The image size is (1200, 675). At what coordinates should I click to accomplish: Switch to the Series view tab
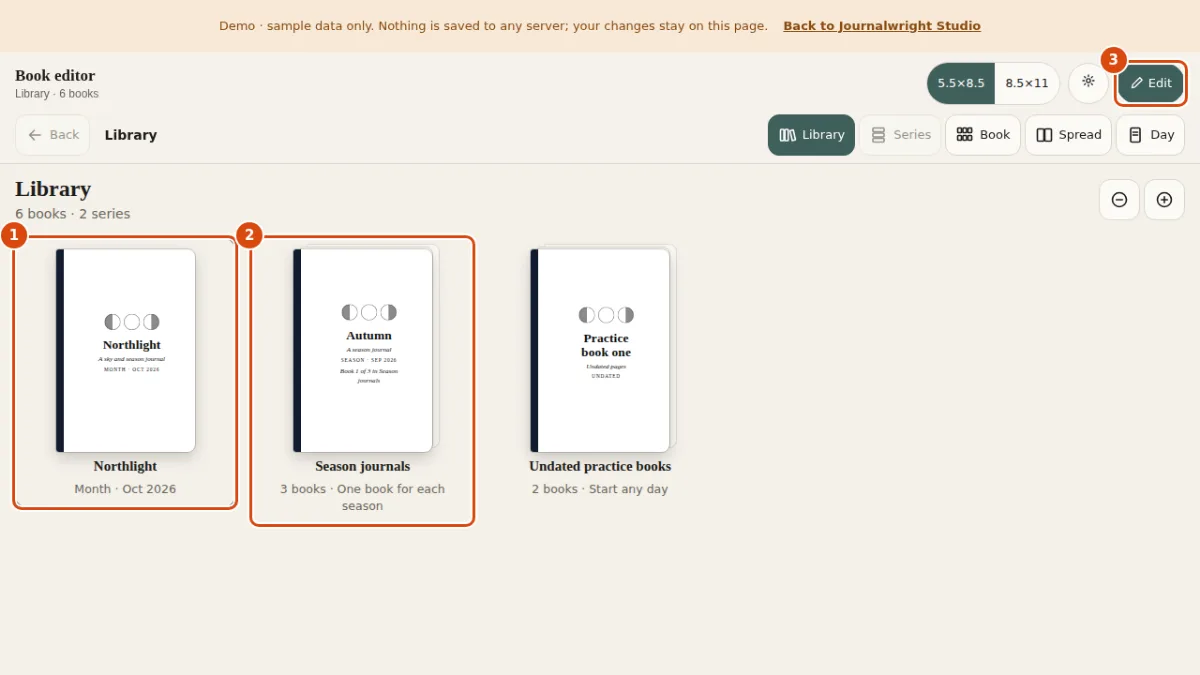click(900, 135)
